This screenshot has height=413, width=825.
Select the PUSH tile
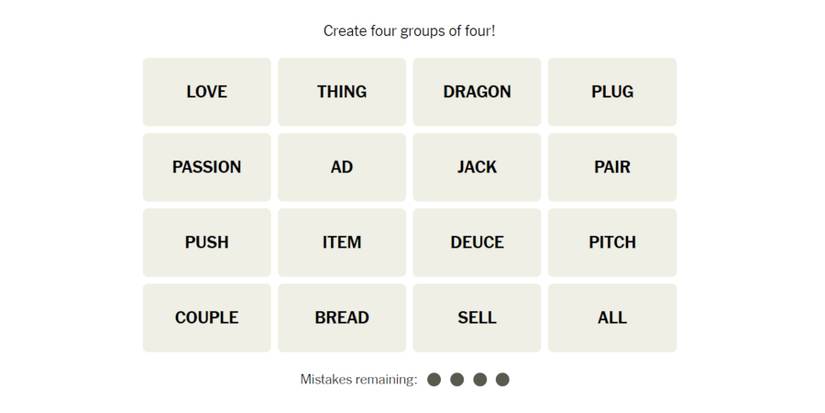click(206, 242)
